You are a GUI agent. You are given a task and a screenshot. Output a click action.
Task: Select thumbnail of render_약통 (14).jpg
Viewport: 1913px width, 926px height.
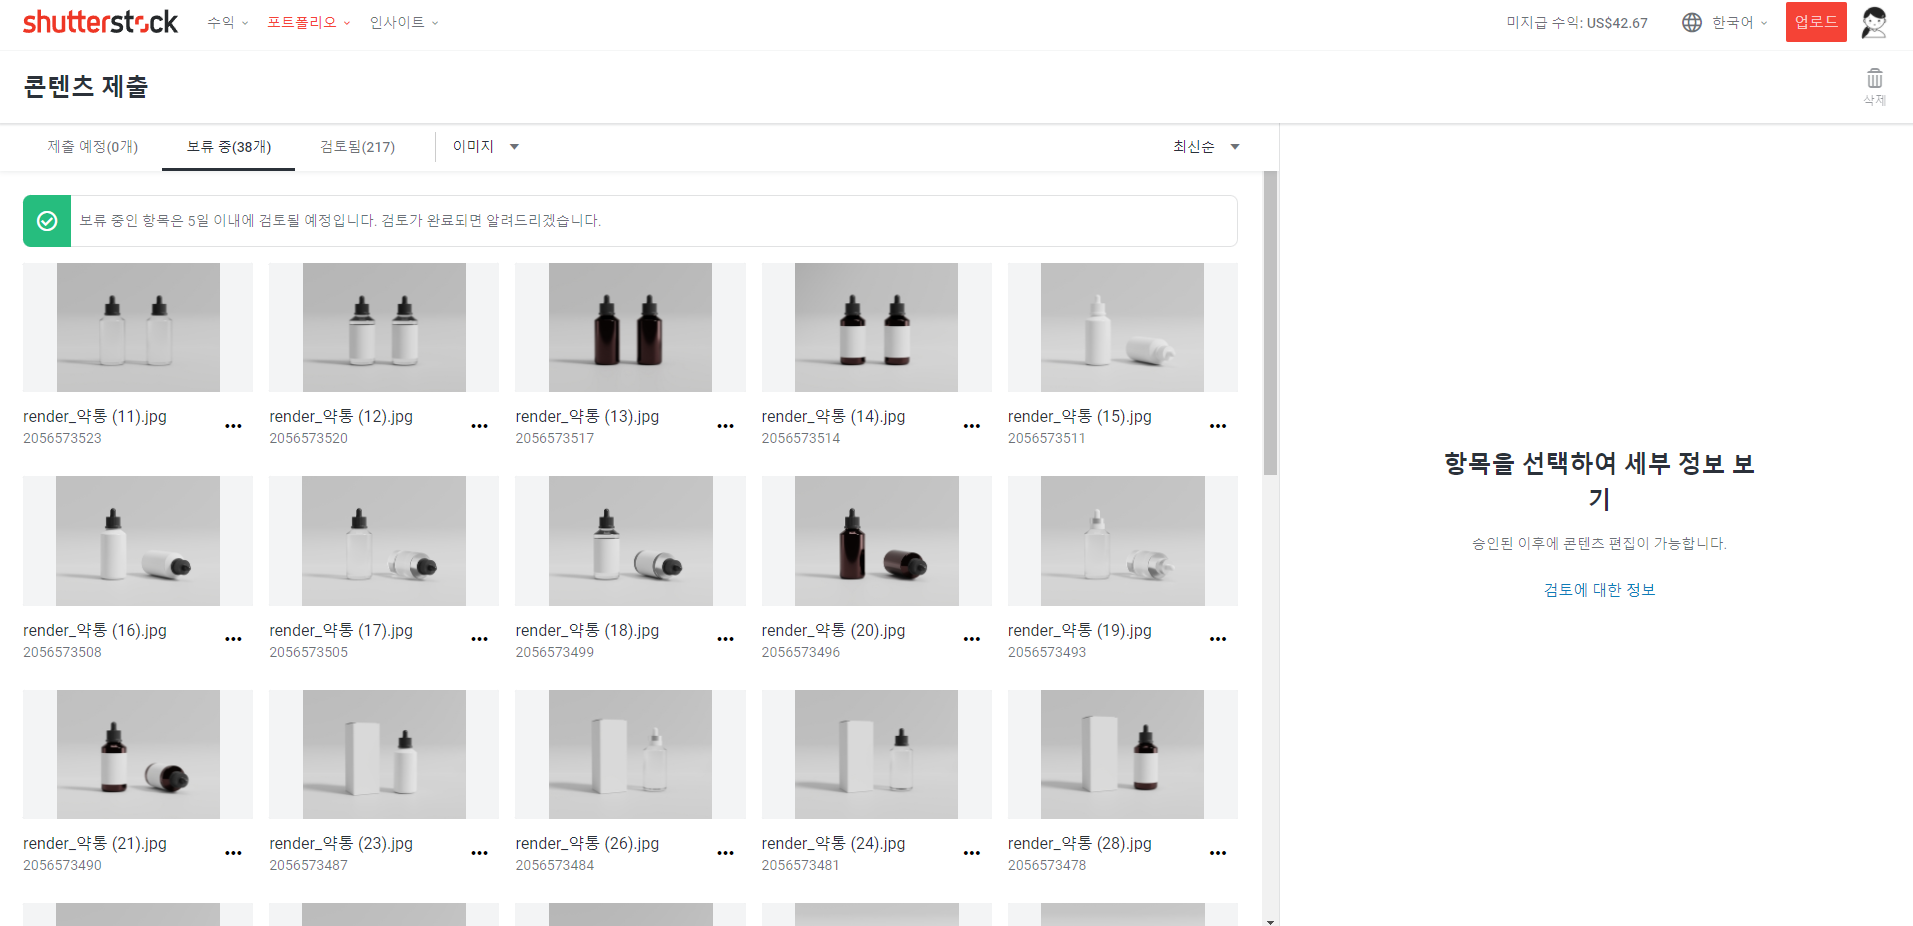pyautogui.click(x=876, y=327)
